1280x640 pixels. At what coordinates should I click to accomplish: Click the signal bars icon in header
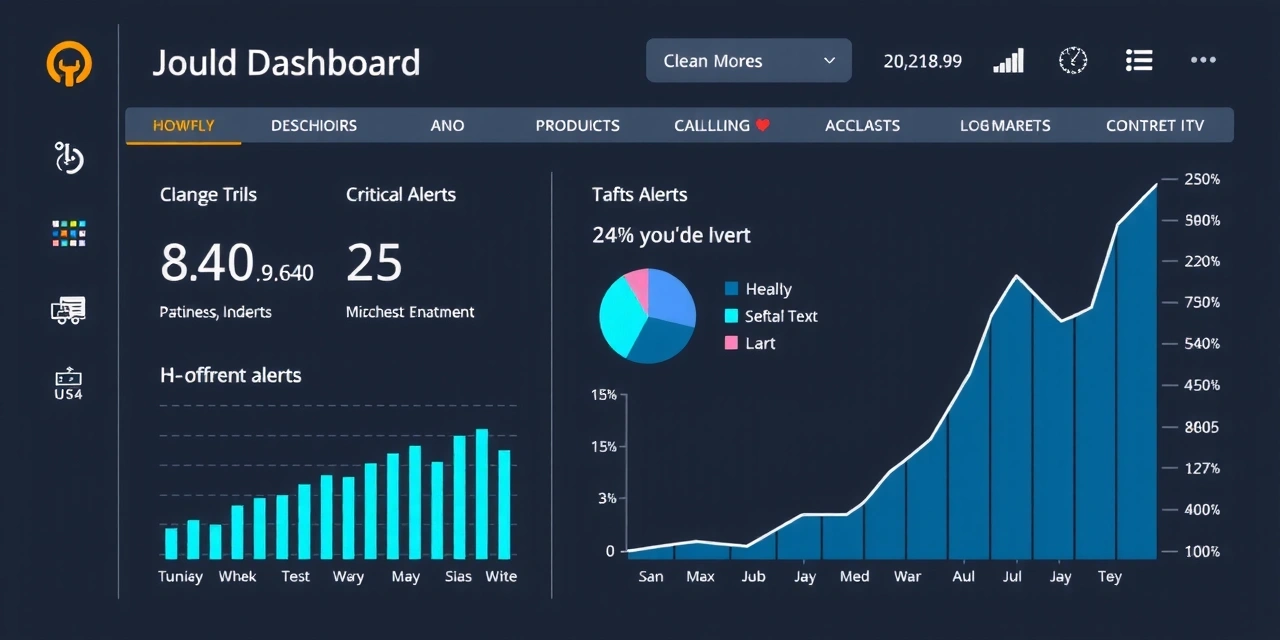pyautogui.click(x=1008, y=61)
